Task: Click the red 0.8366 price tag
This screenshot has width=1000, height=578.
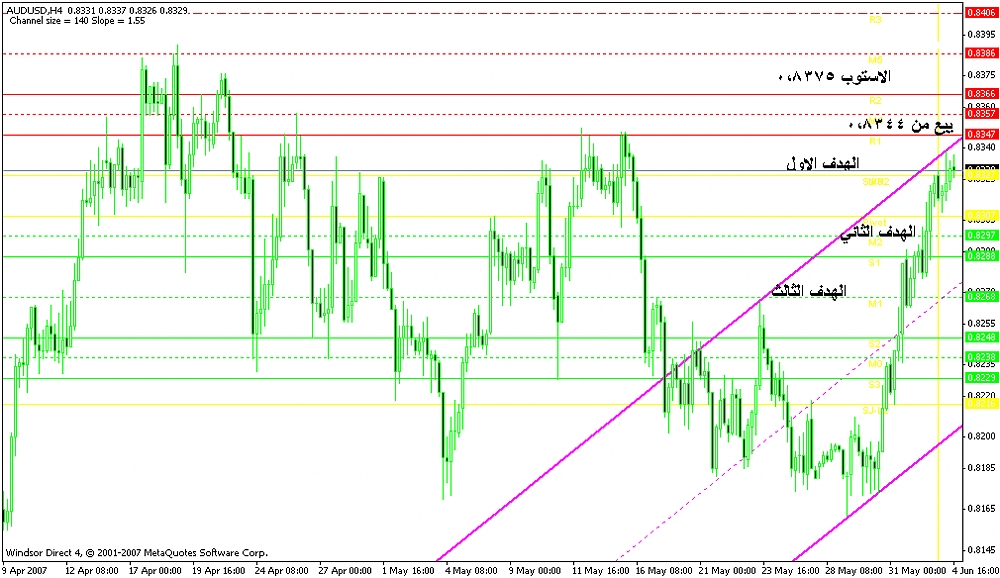Action: (x=982, y=93)
